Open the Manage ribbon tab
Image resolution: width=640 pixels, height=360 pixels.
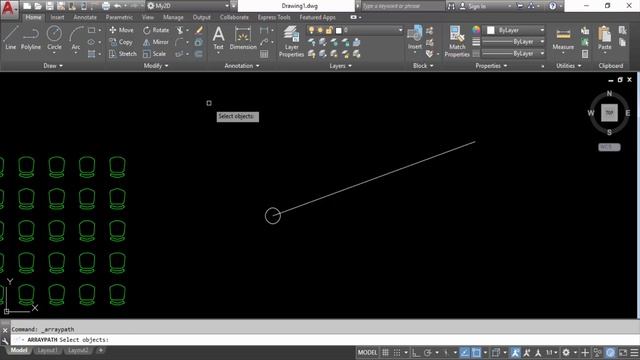pos(173,17)
